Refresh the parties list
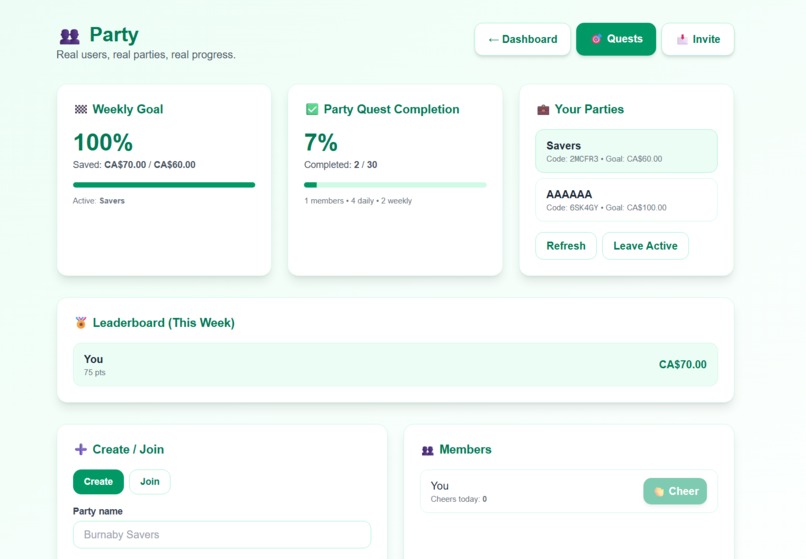Screen dimensions: 806x559 [x=566, y=246]
